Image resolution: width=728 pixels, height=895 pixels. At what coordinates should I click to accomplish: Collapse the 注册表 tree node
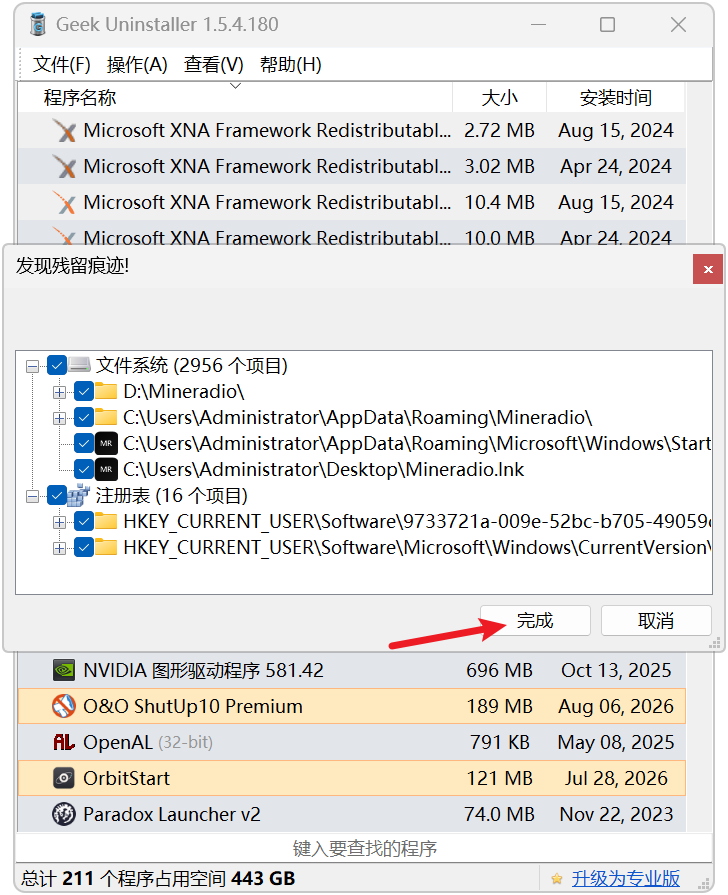33,497
